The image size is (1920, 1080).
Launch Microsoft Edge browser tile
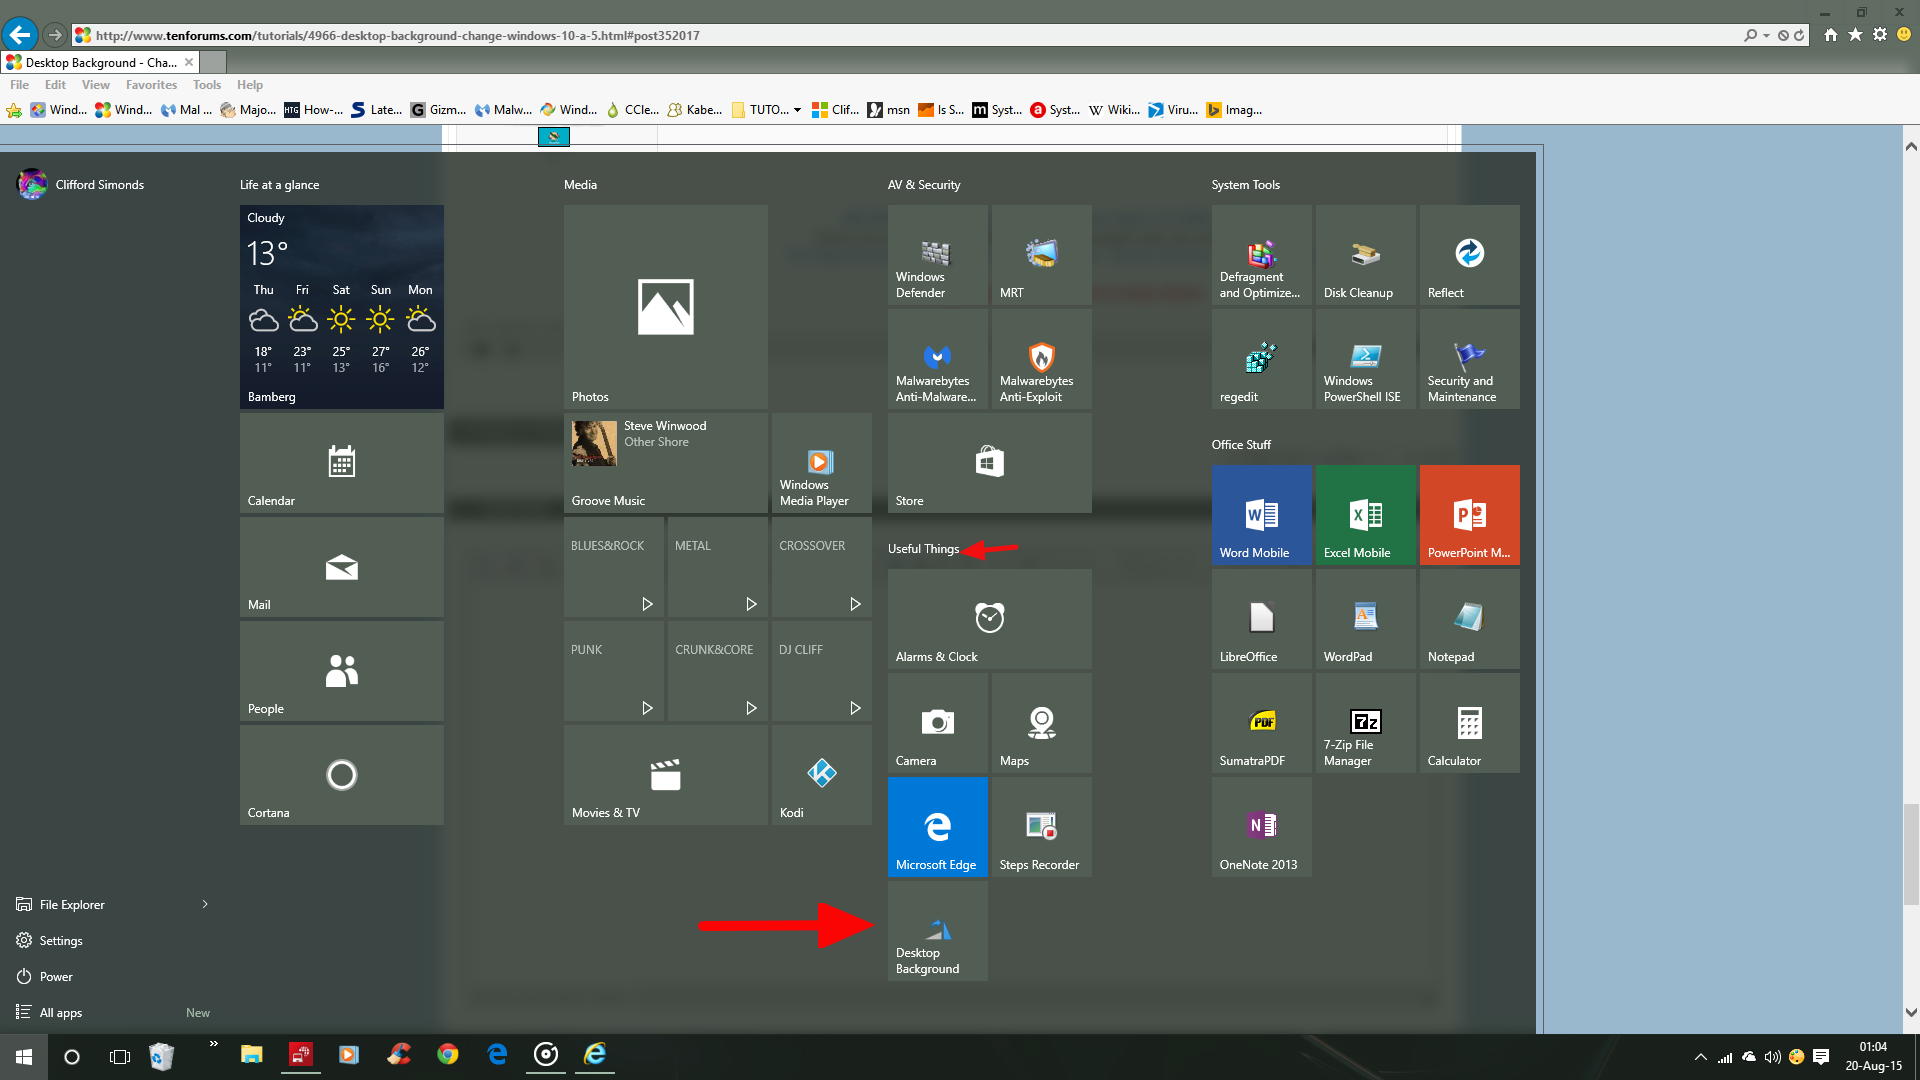click(936, 827)
